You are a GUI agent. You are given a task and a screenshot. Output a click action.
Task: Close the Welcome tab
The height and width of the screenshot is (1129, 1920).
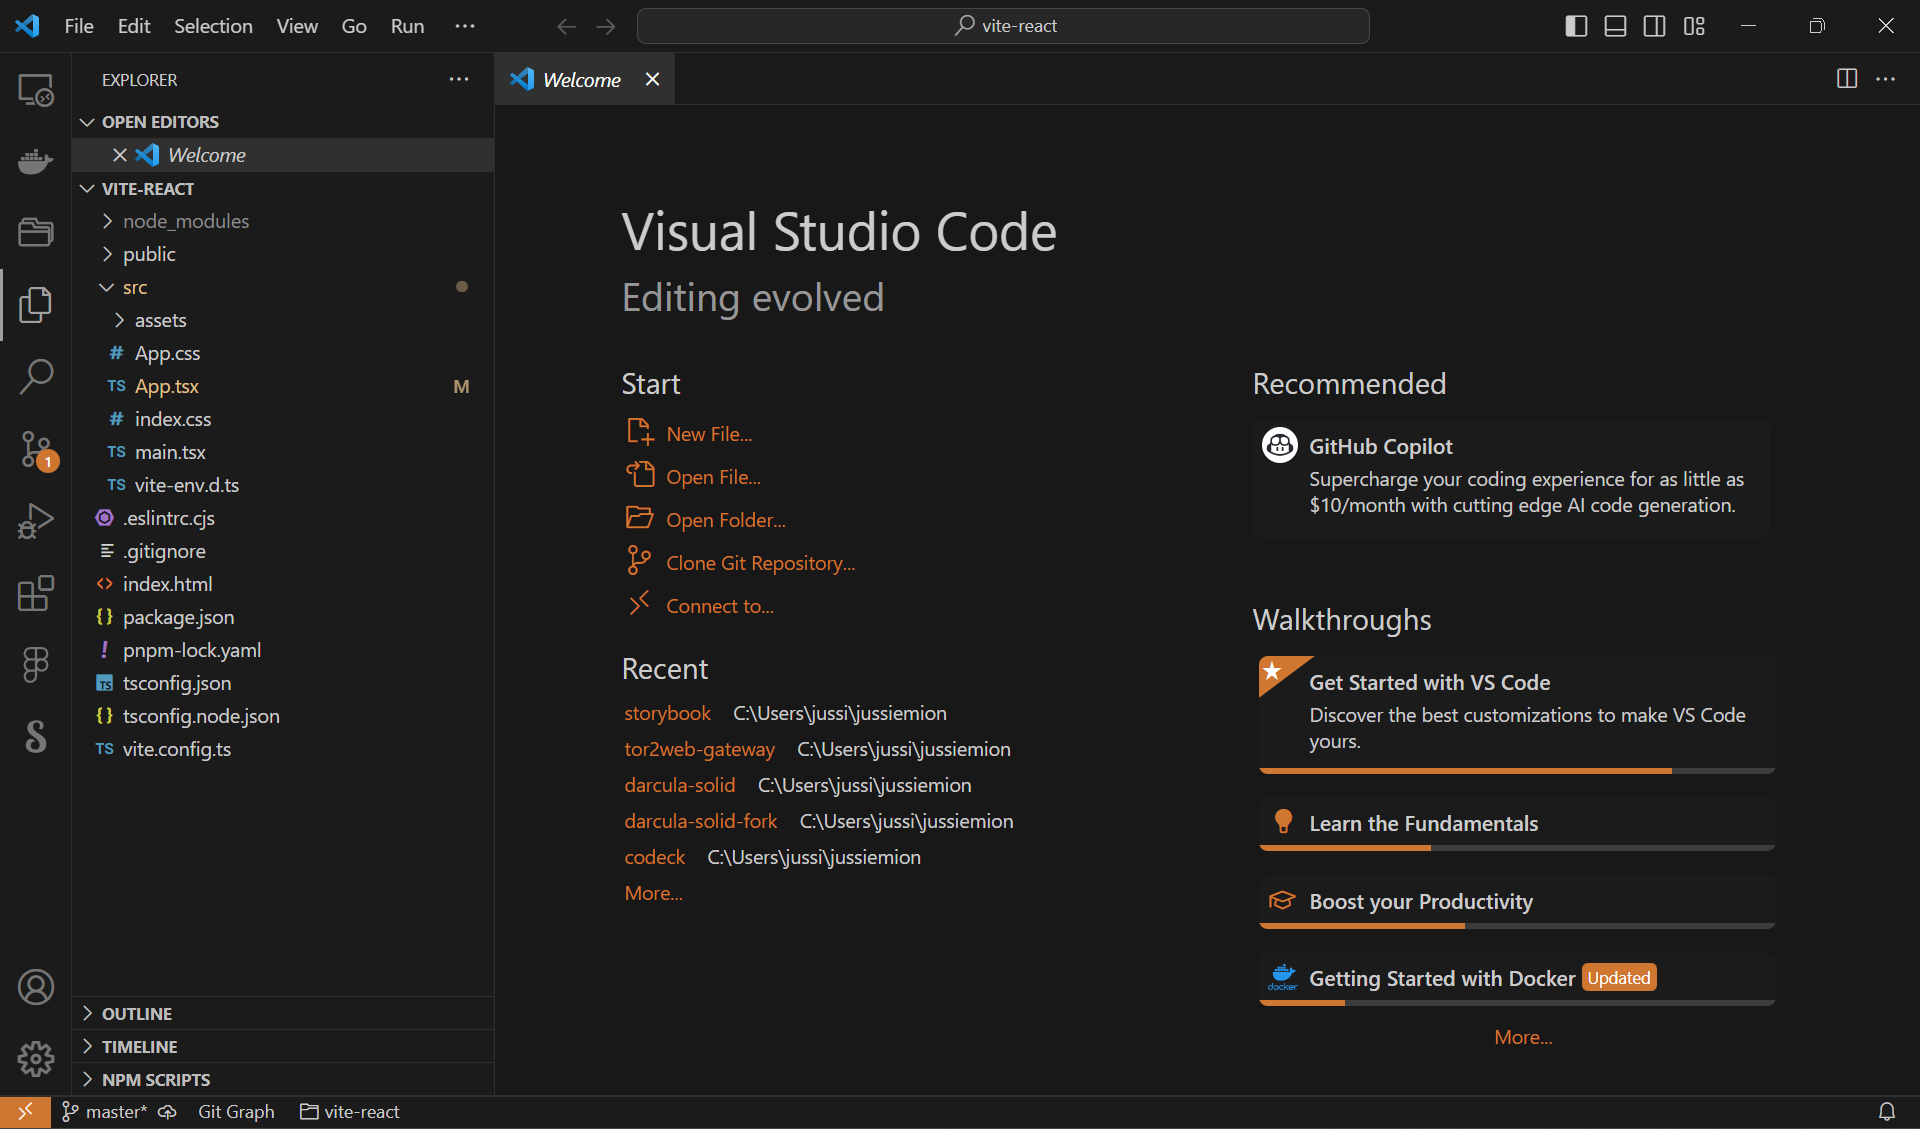(652, 79)
